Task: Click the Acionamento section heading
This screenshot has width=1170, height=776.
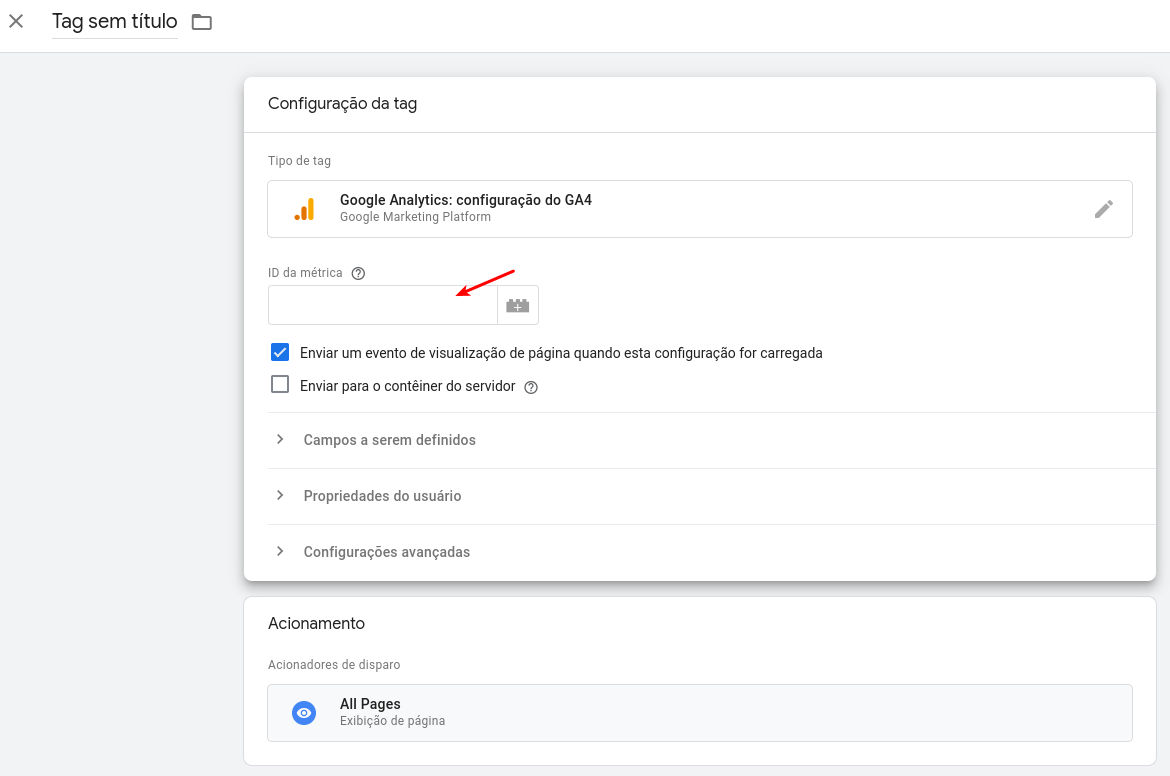Action: 316,623
